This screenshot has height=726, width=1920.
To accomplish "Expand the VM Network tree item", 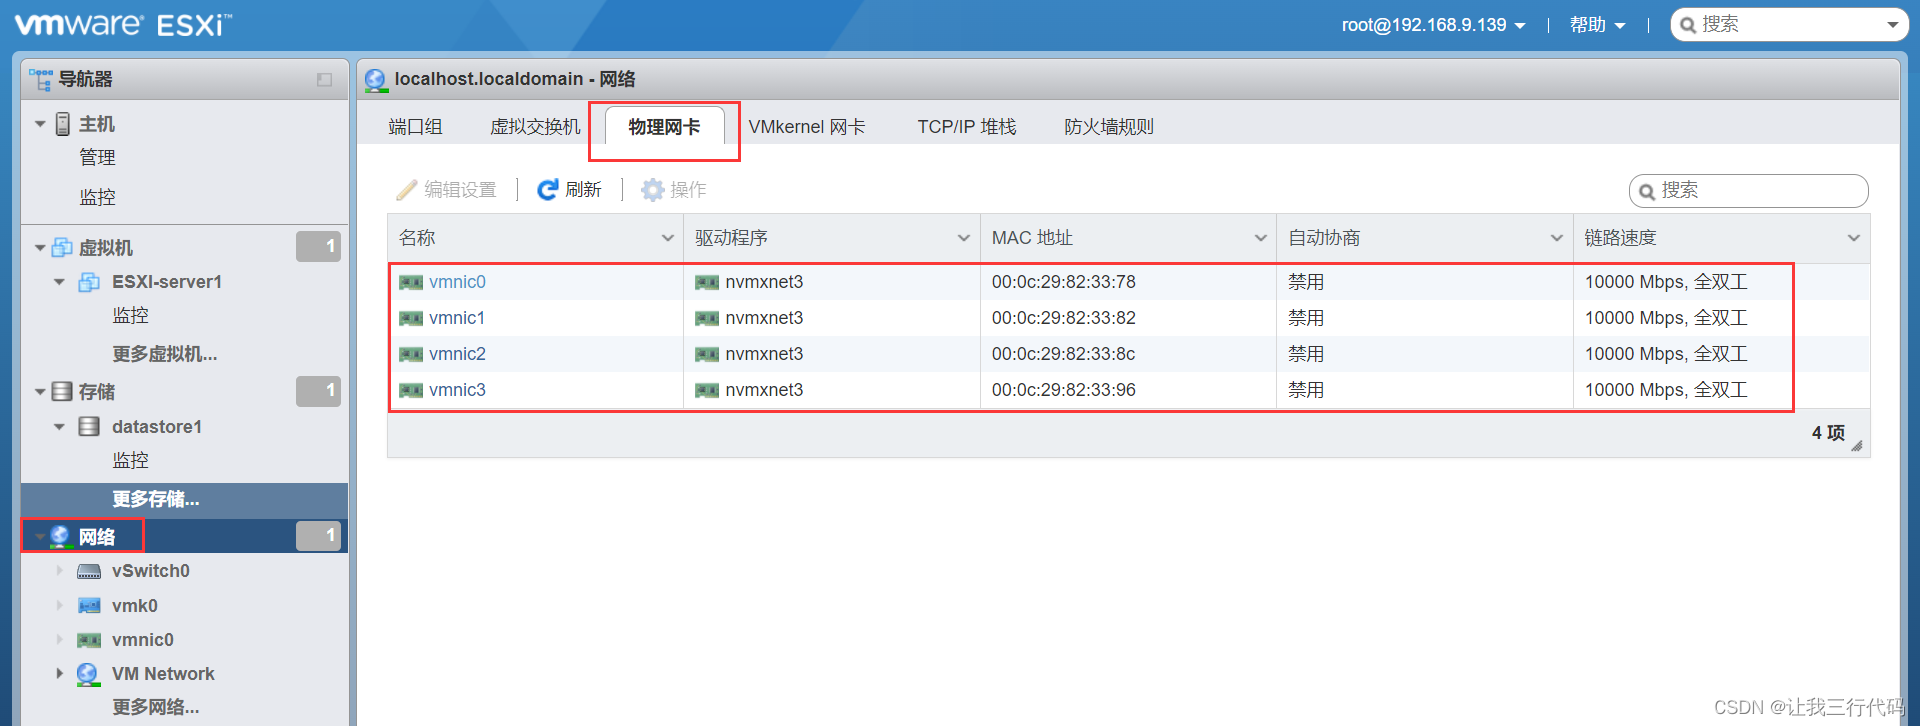I will tap(59, 674).
